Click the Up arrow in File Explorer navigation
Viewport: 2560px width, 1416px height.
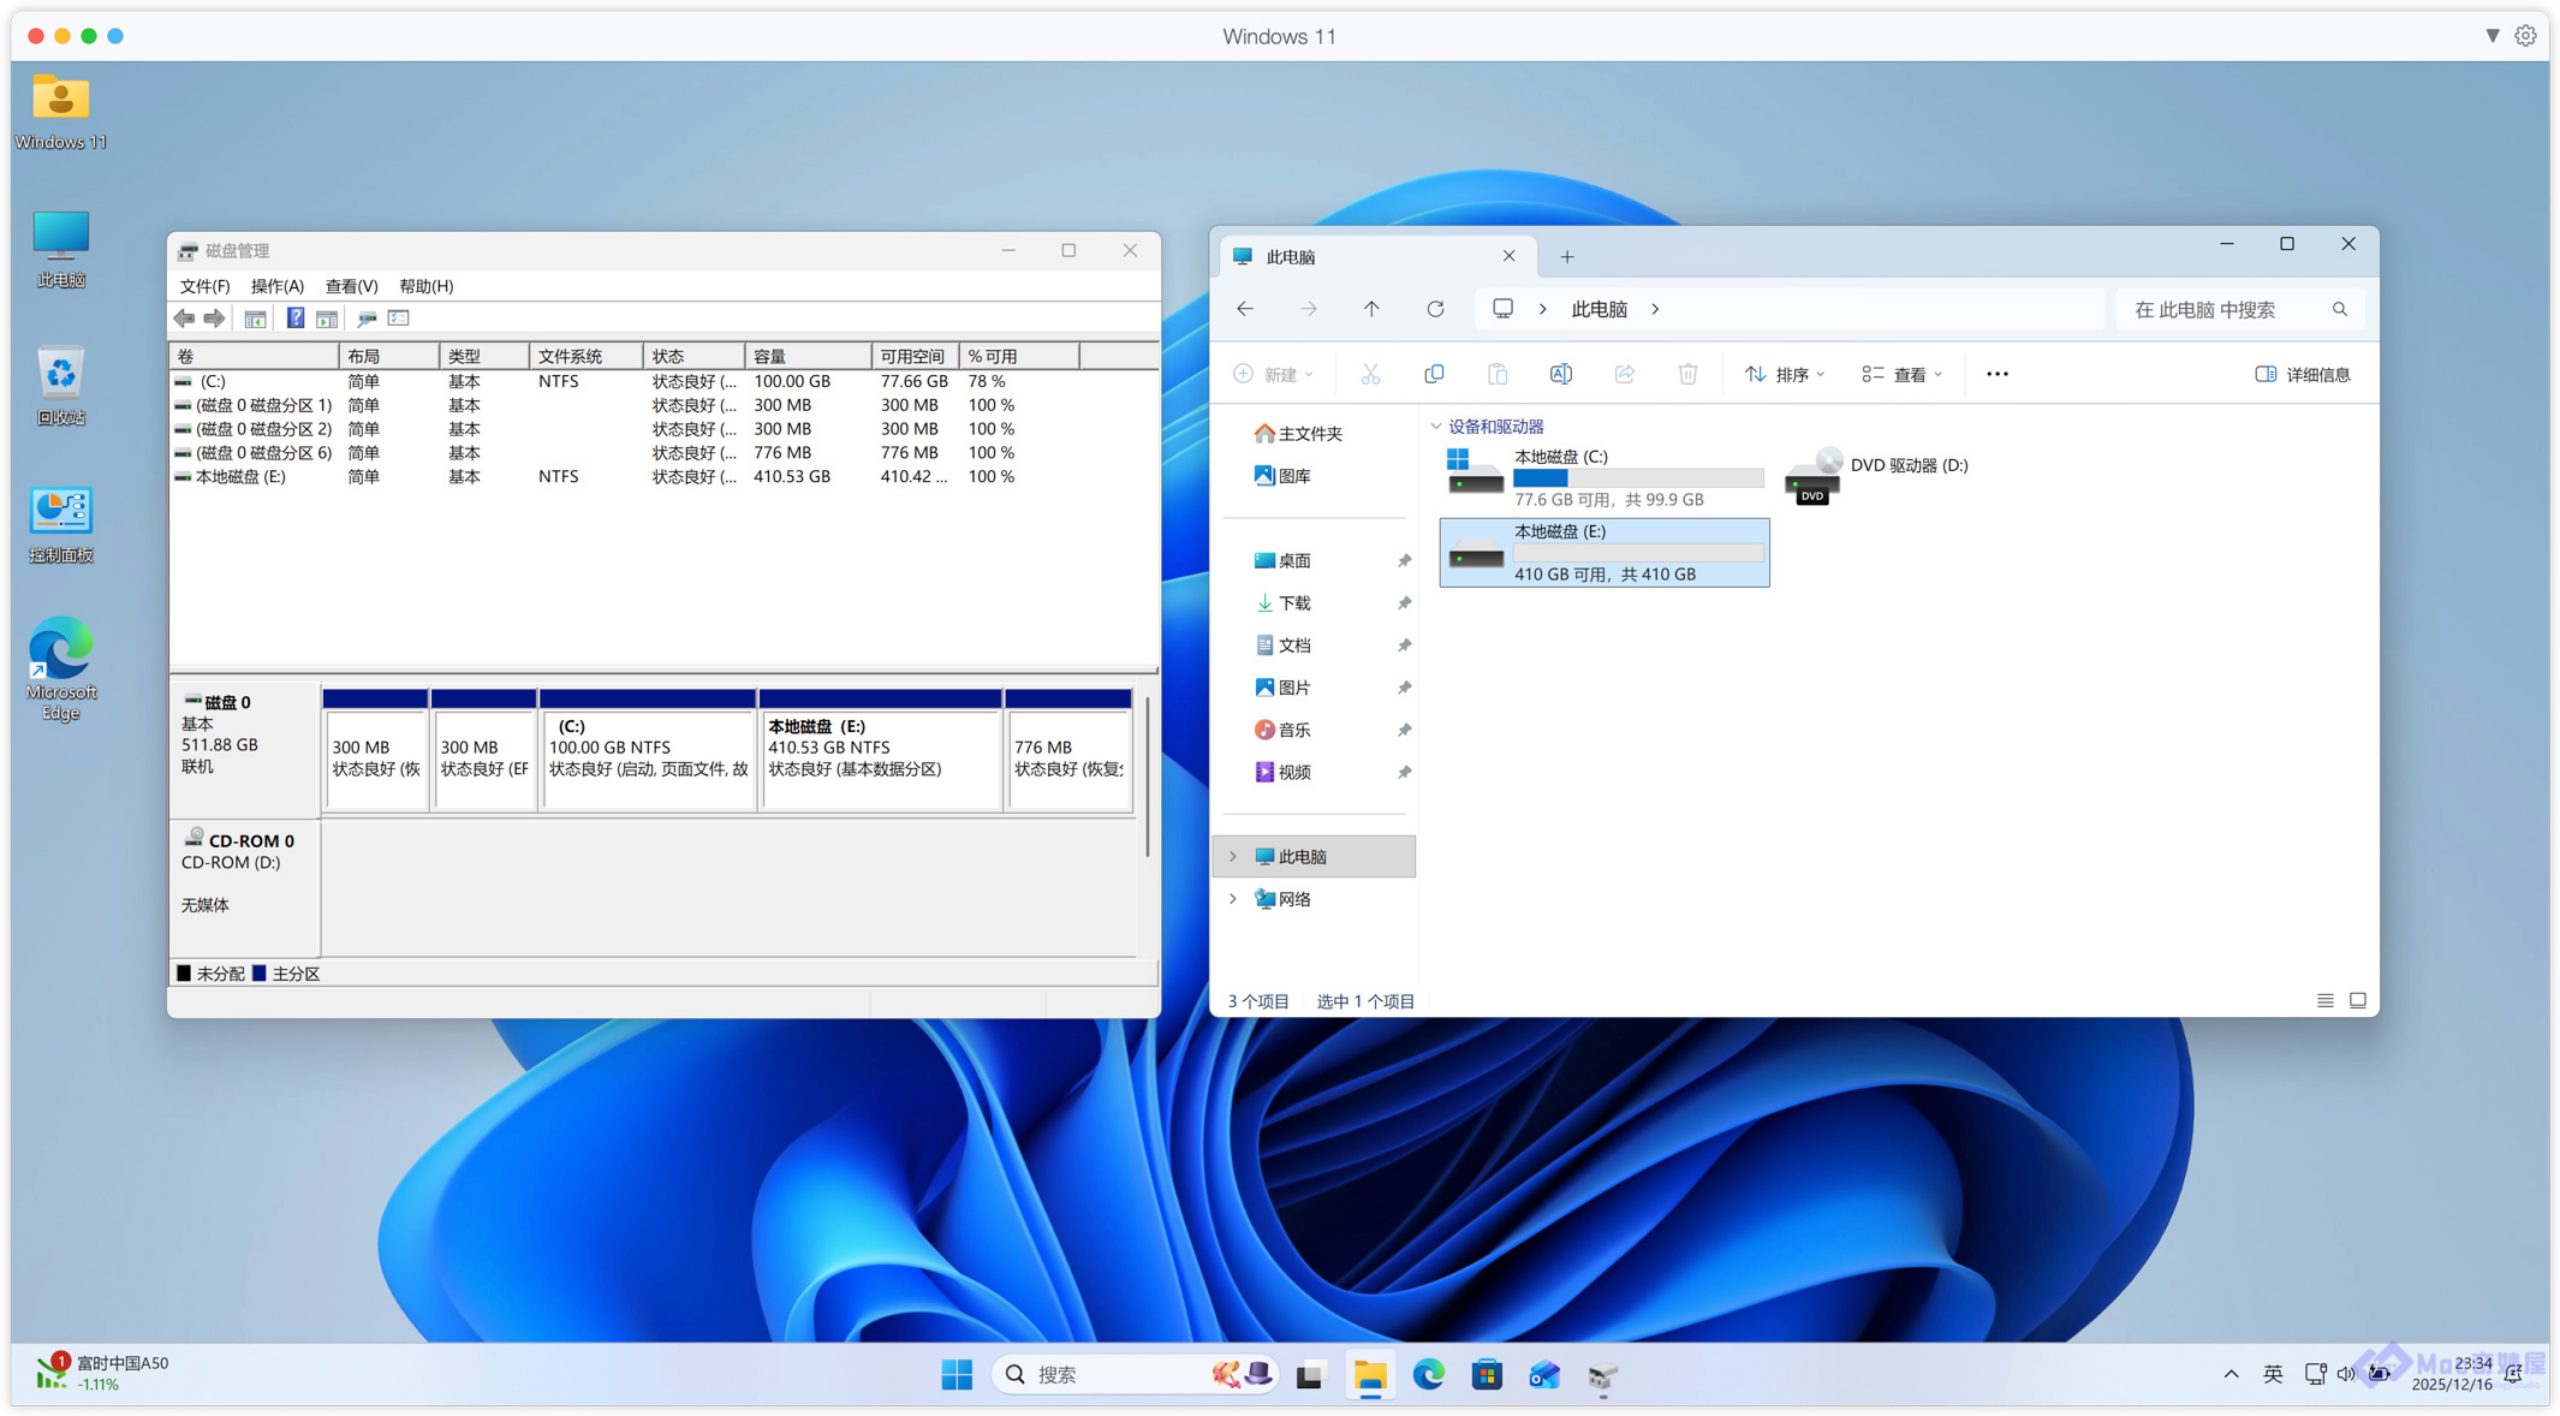1371,309
